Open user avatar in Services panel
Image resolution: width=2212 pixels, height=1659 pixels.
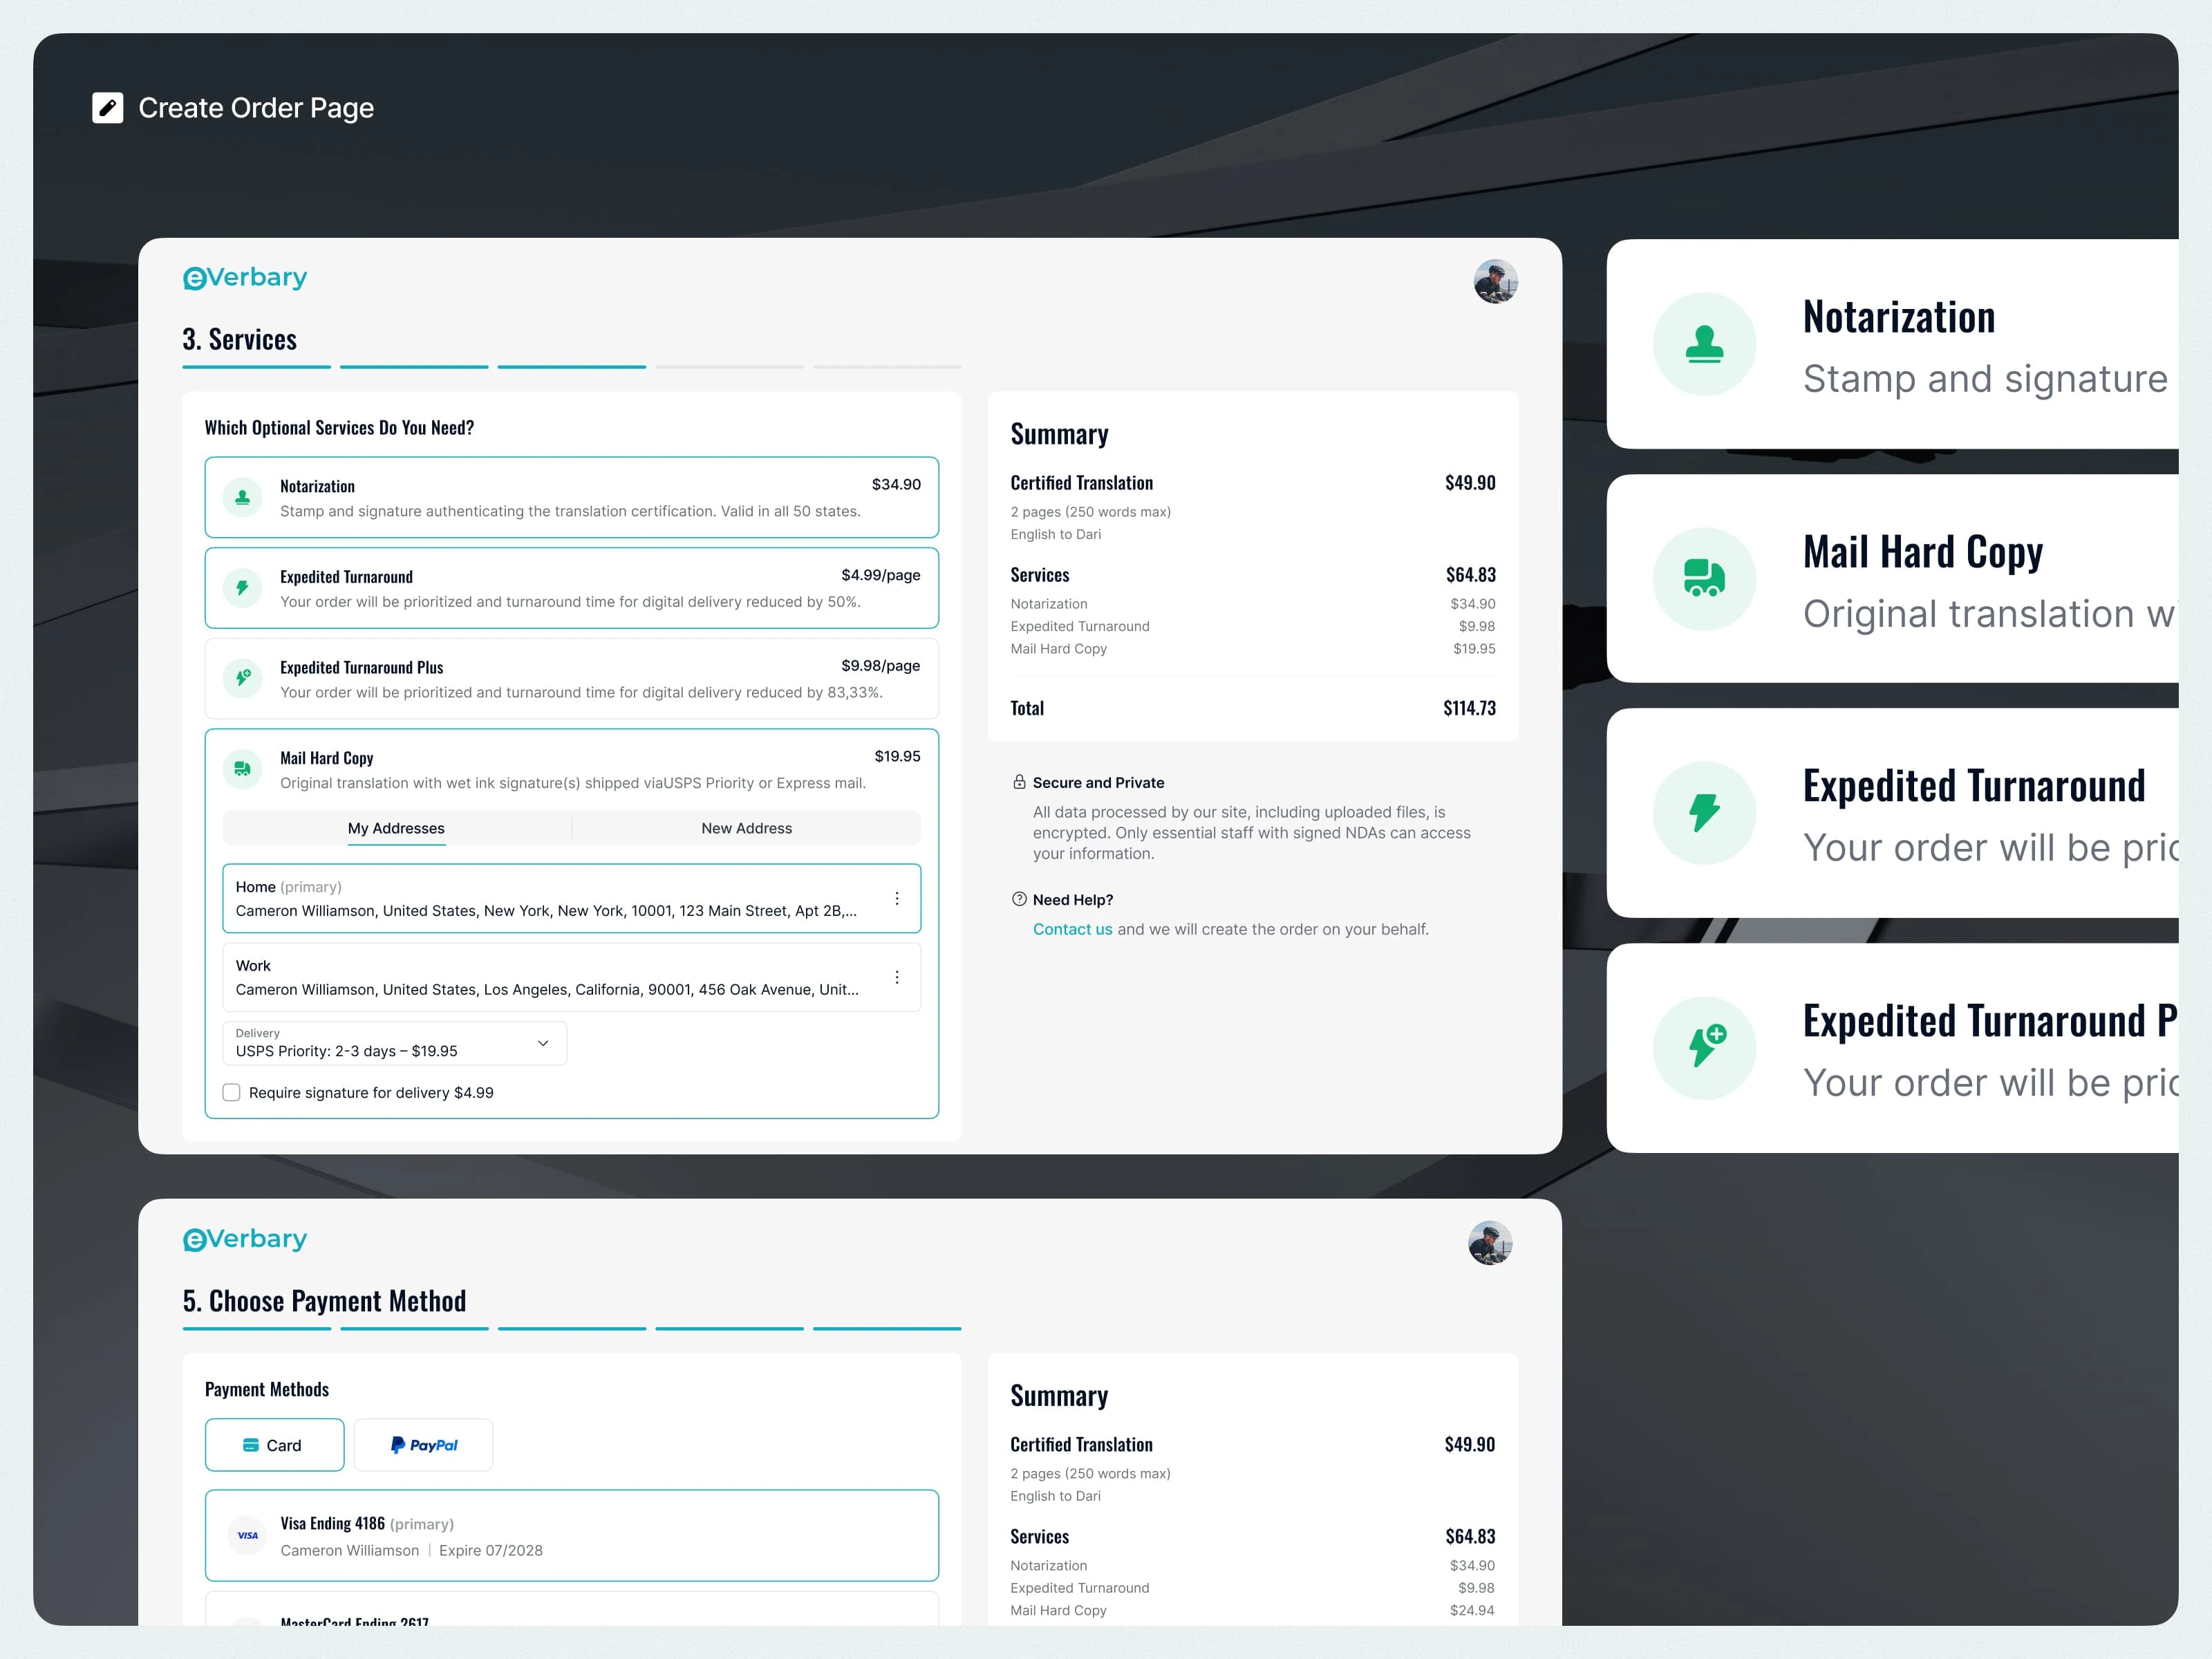pyautogui.click(x=1495, y=281)
